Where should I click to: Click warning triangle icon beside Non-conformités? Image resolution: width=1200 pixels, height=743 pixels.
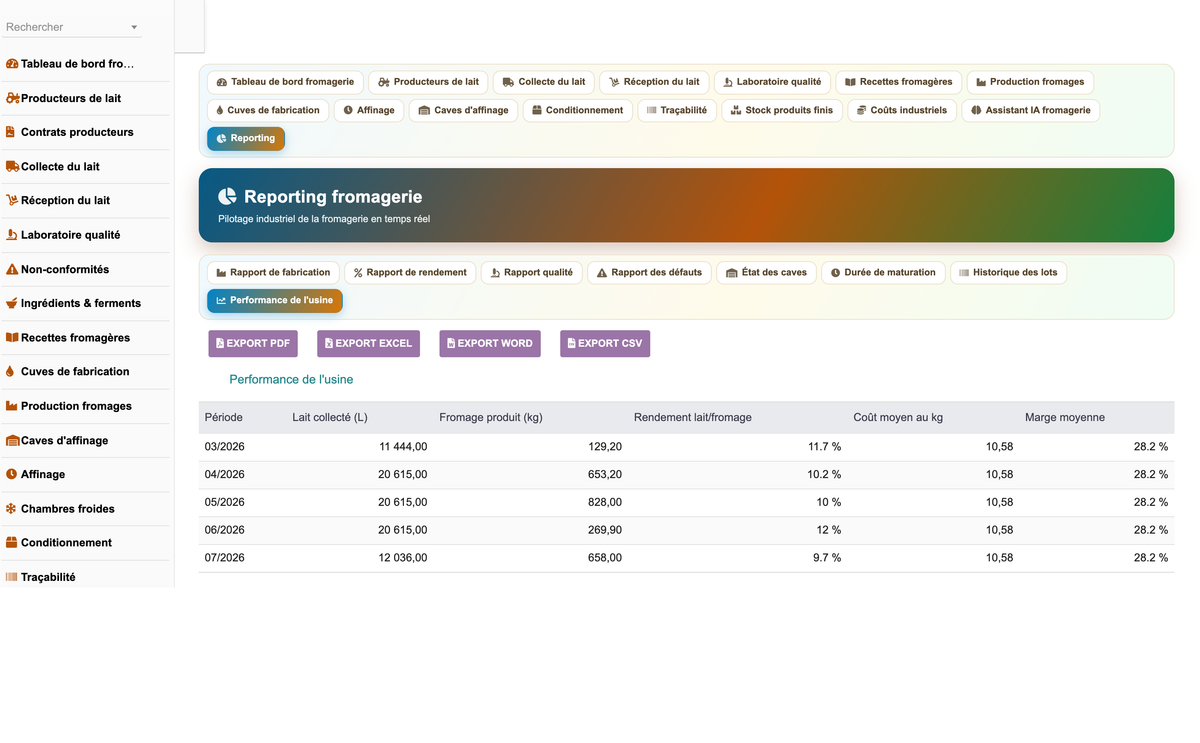point(12,269)
